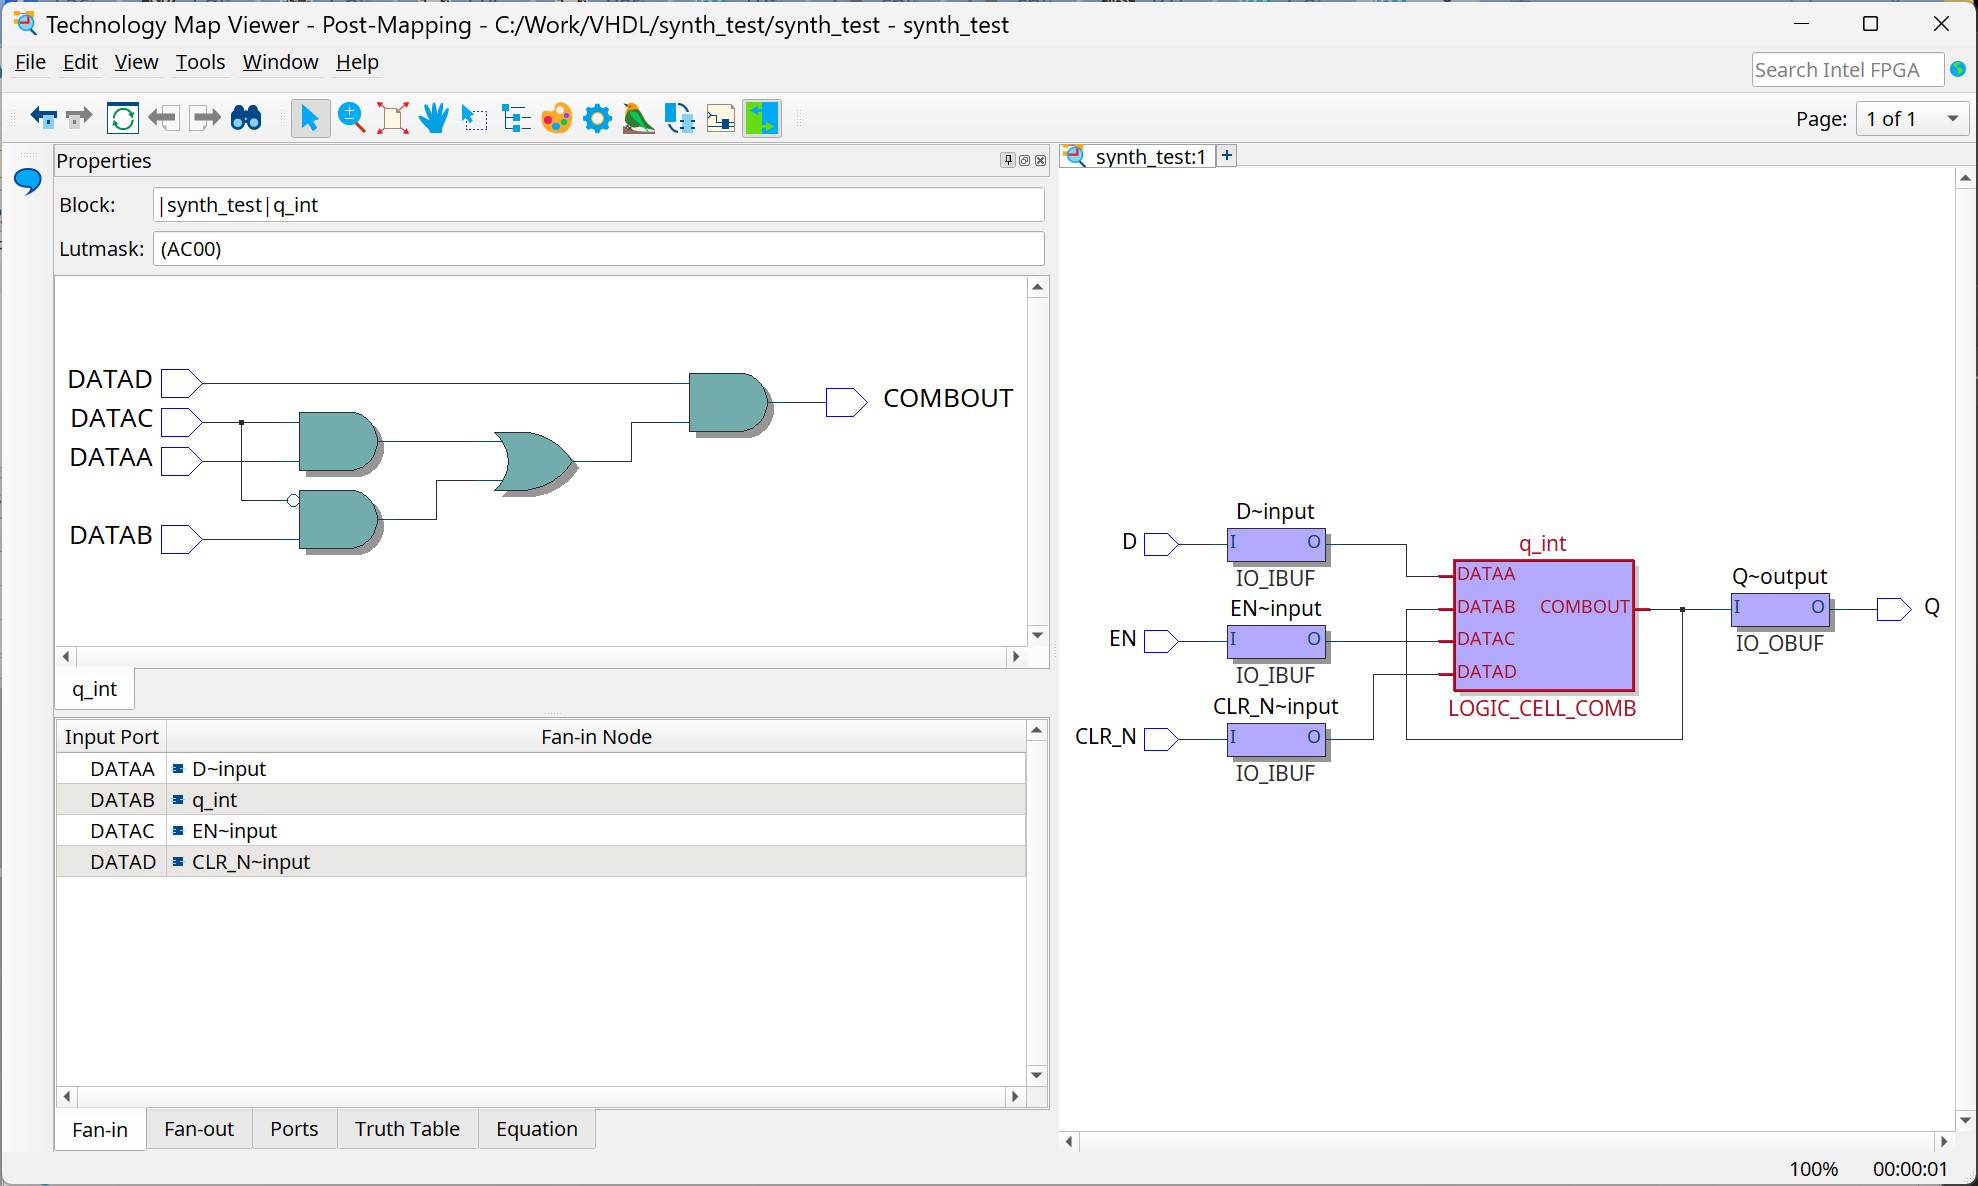The height and width of the screenshot is (1186, 1978).
Task: Switch to the Truth Table tab
Action: 407,1129
